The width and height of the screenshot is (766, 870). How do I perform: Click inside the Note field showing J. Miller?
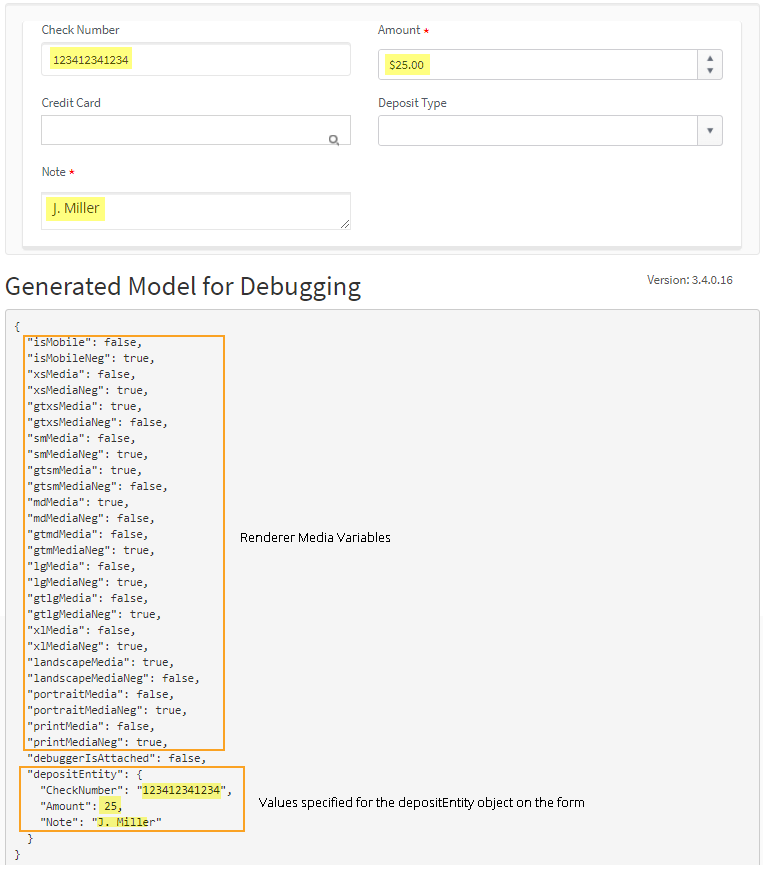(x=195, y=210)
